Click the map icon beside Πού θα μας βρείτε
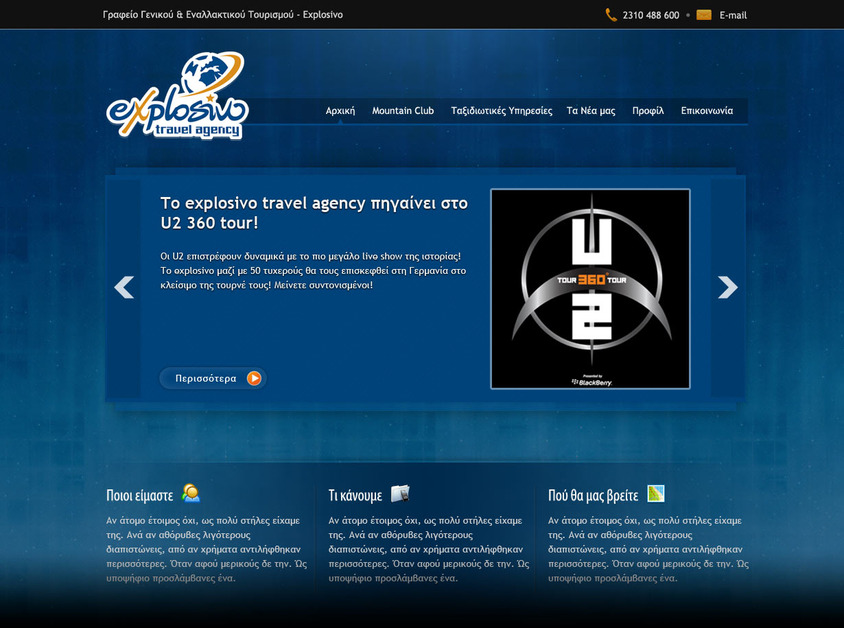The height and width of the screenshot is (628, 844). coord(656,493)
